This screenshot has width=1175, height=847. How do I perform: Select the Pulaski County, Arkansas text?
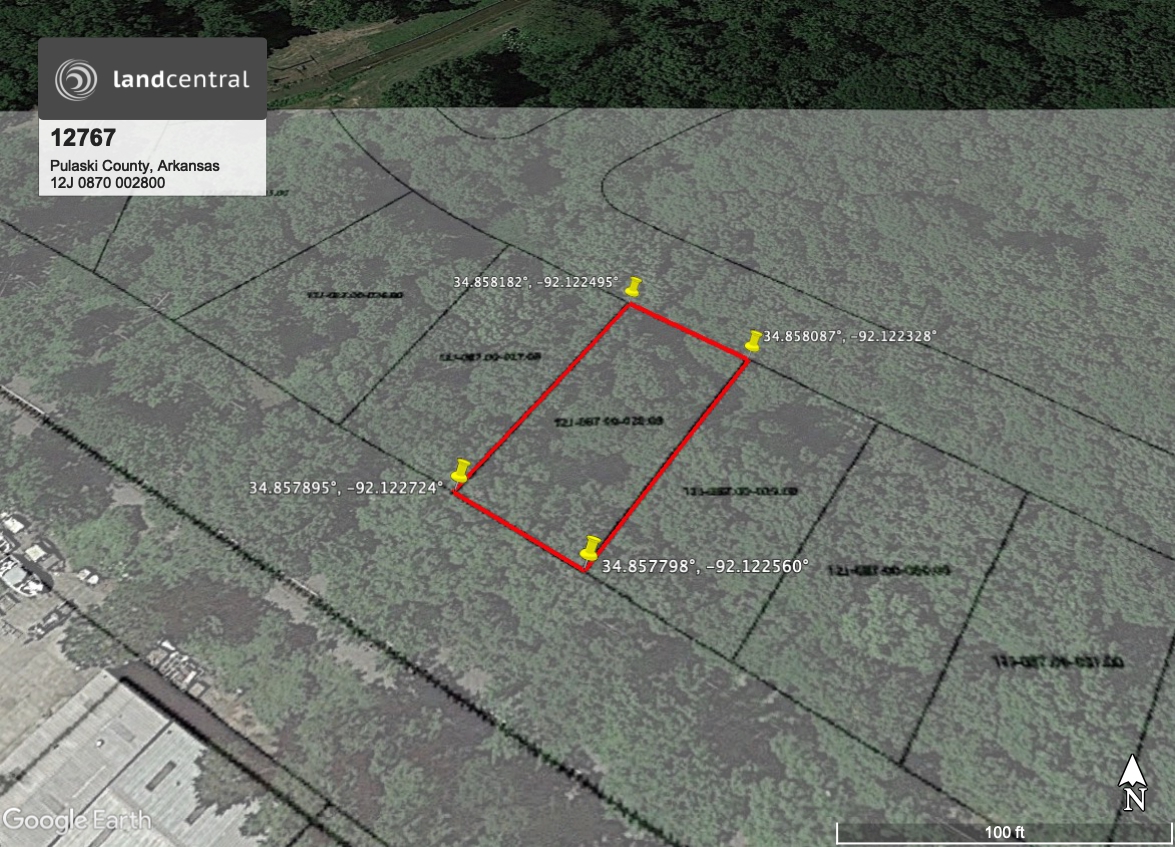click(135, 166)
